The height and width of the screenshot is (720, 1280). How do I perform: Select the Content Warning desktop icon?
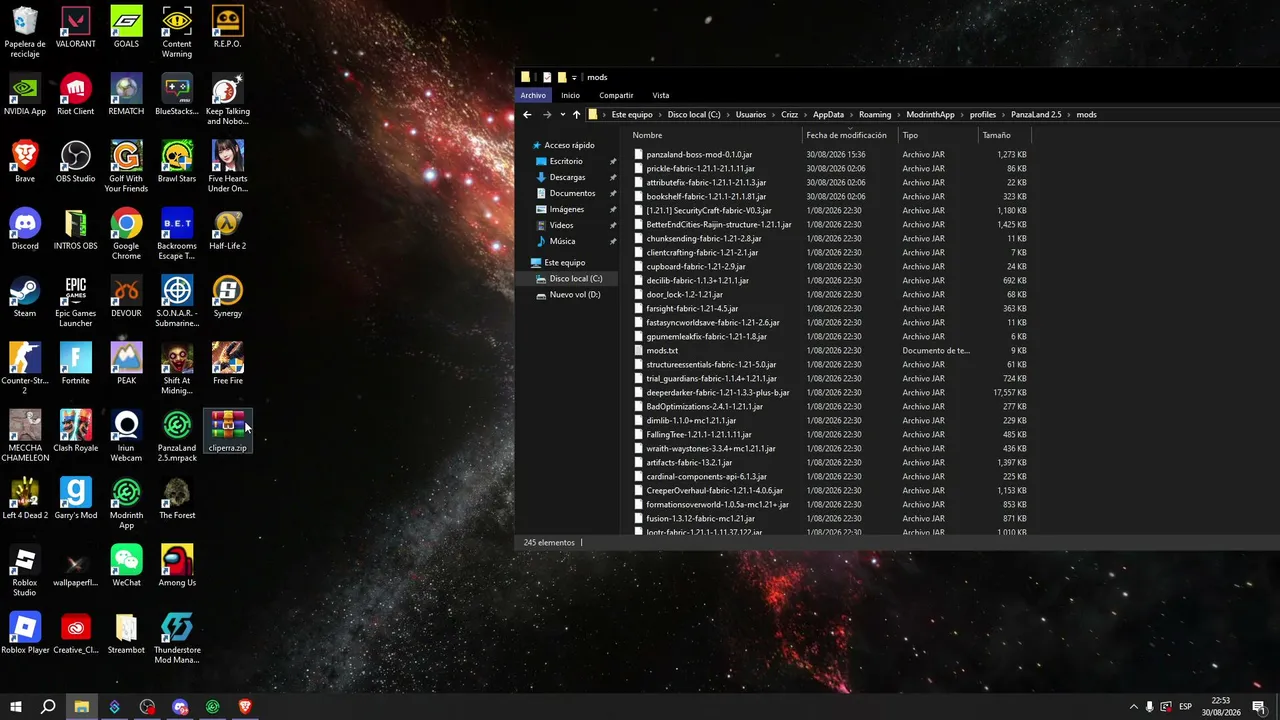[177, 32]
